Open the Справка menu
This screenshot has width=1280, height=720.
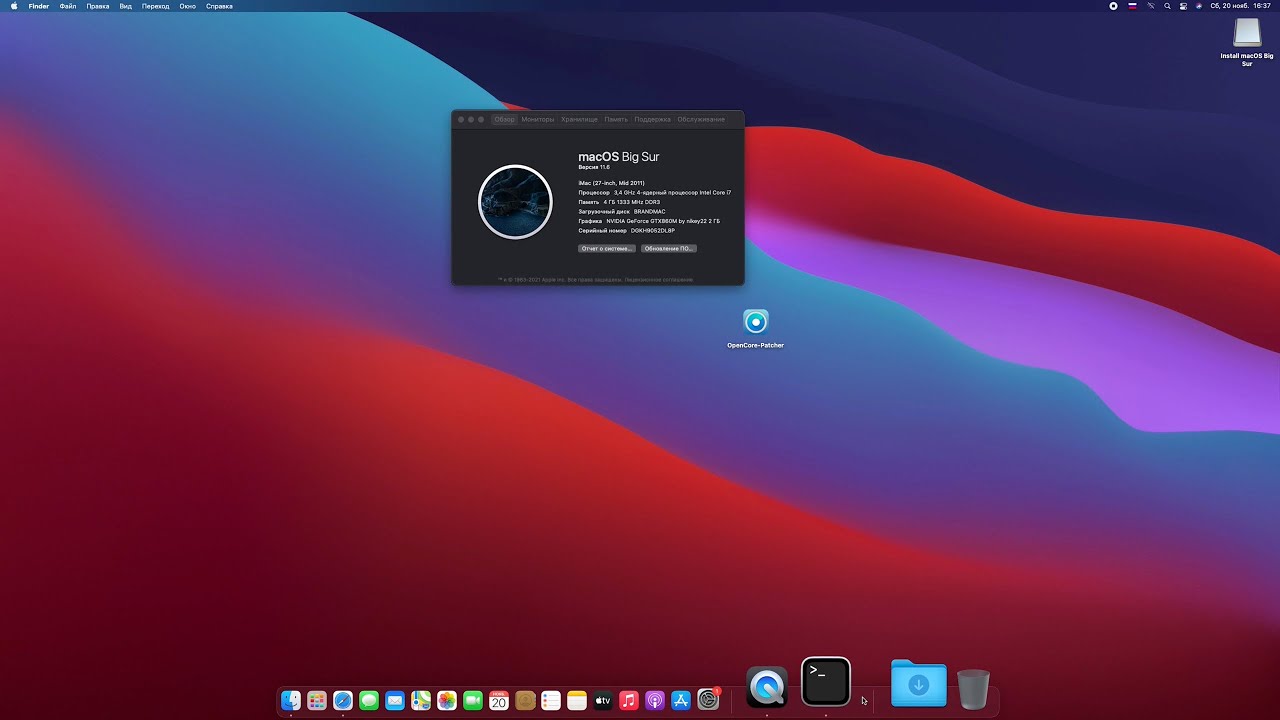(219, 6)
